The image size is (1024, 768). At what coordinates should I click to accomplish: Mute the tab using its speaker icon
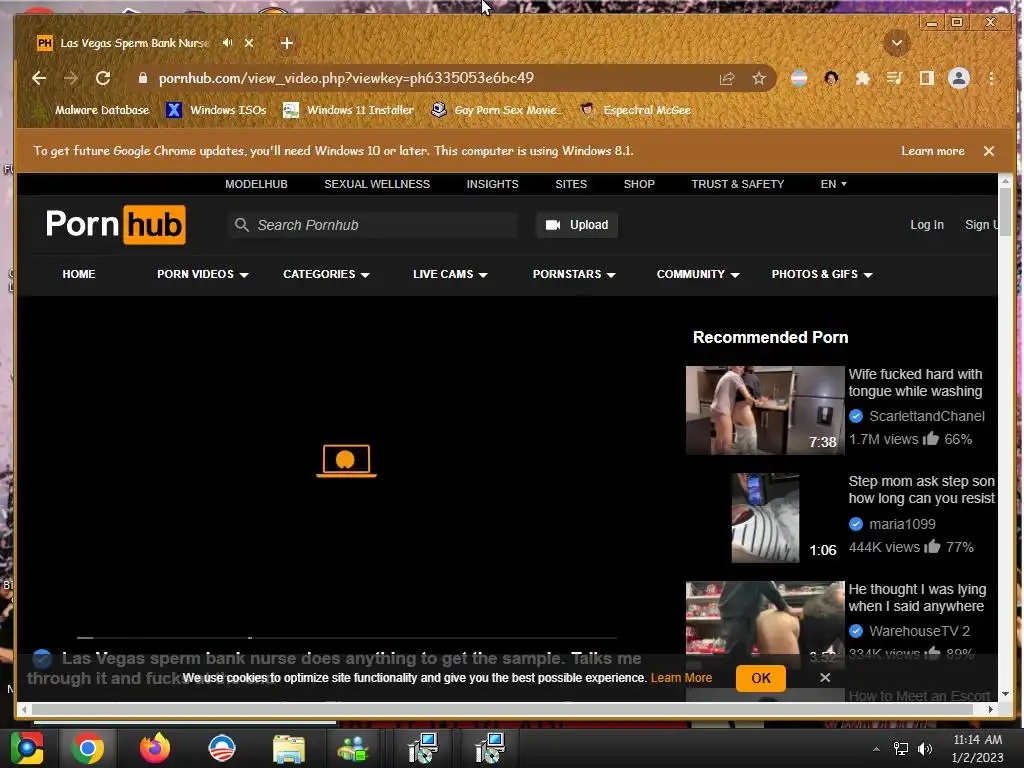click(227, 43)
